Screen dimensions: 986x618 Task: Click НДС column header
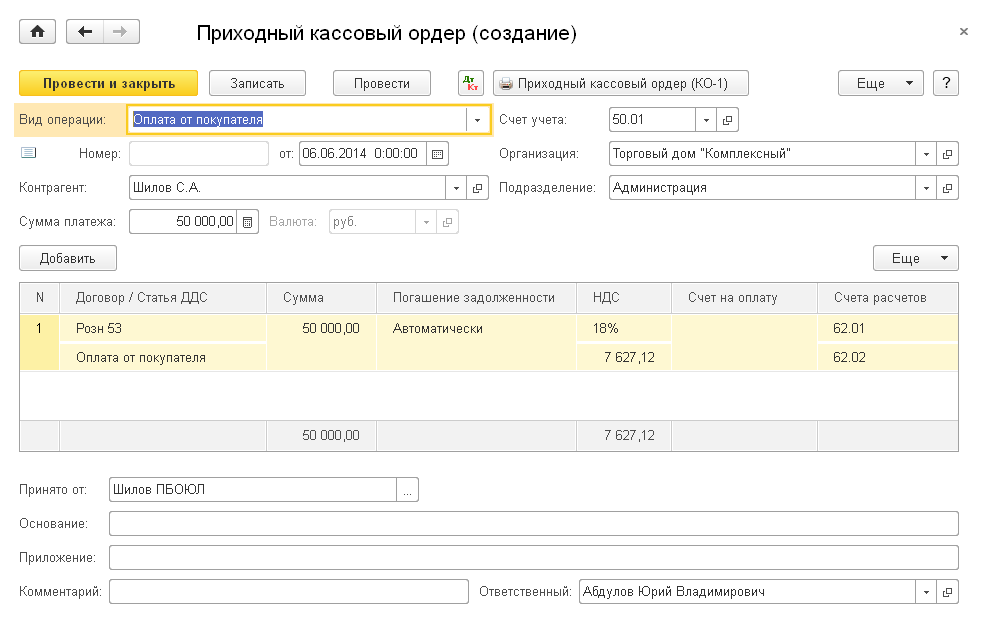coord(624,298)
